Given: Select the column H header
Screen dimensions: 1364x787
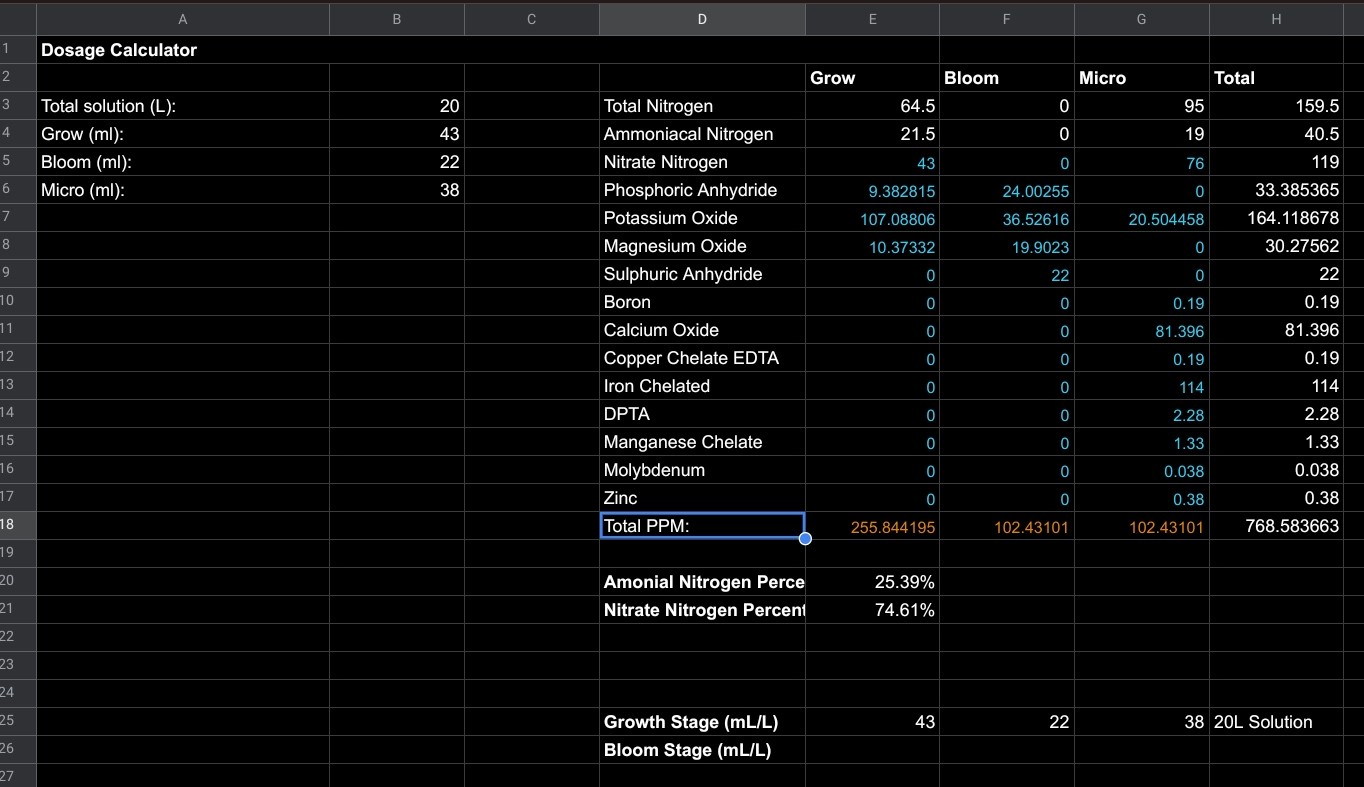Looking at the screenshot, I should (1276, 19).
